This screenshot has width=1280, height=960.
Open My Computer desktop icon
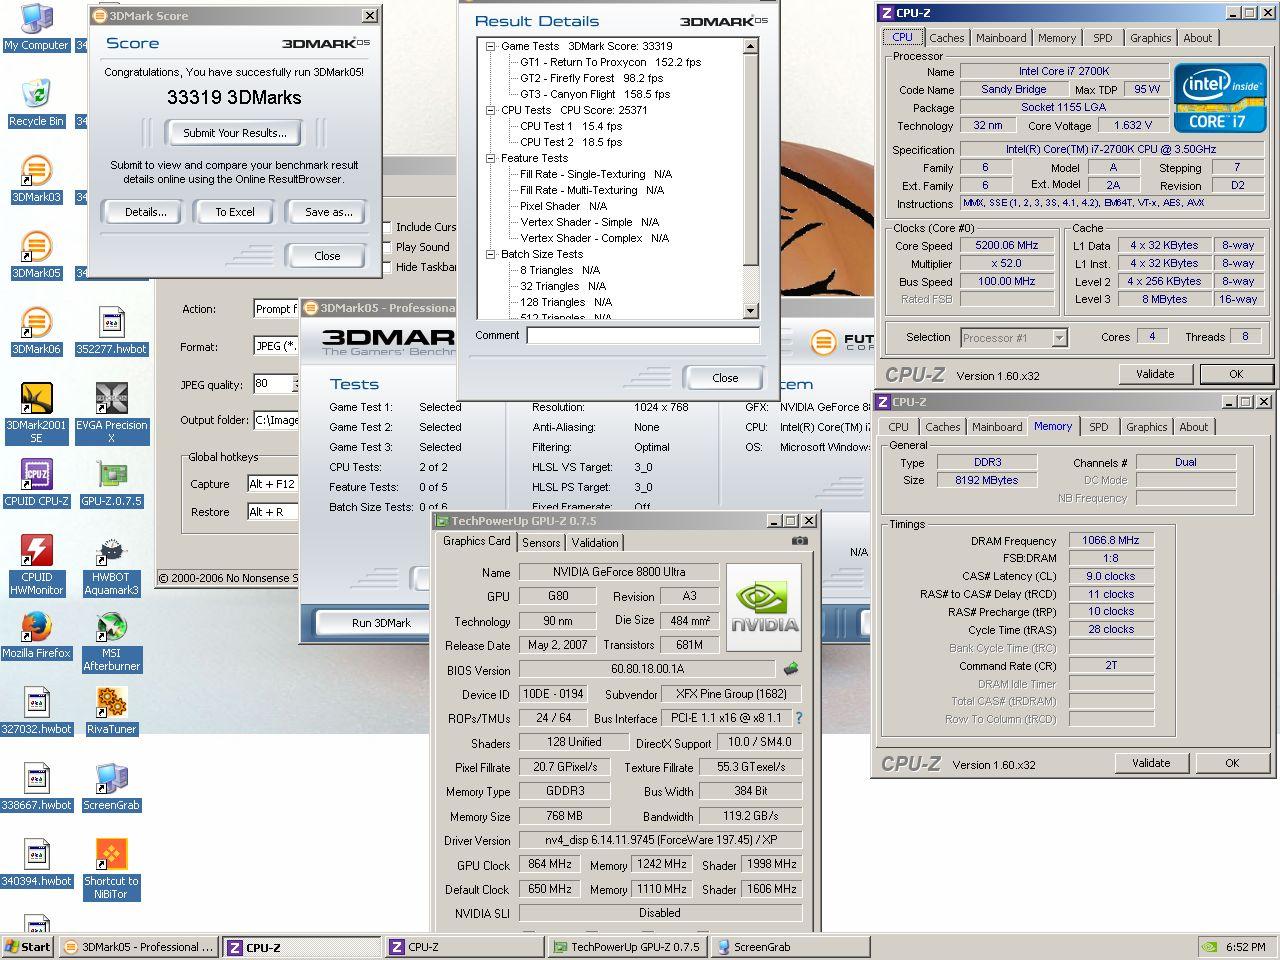[x=36, y=27]
